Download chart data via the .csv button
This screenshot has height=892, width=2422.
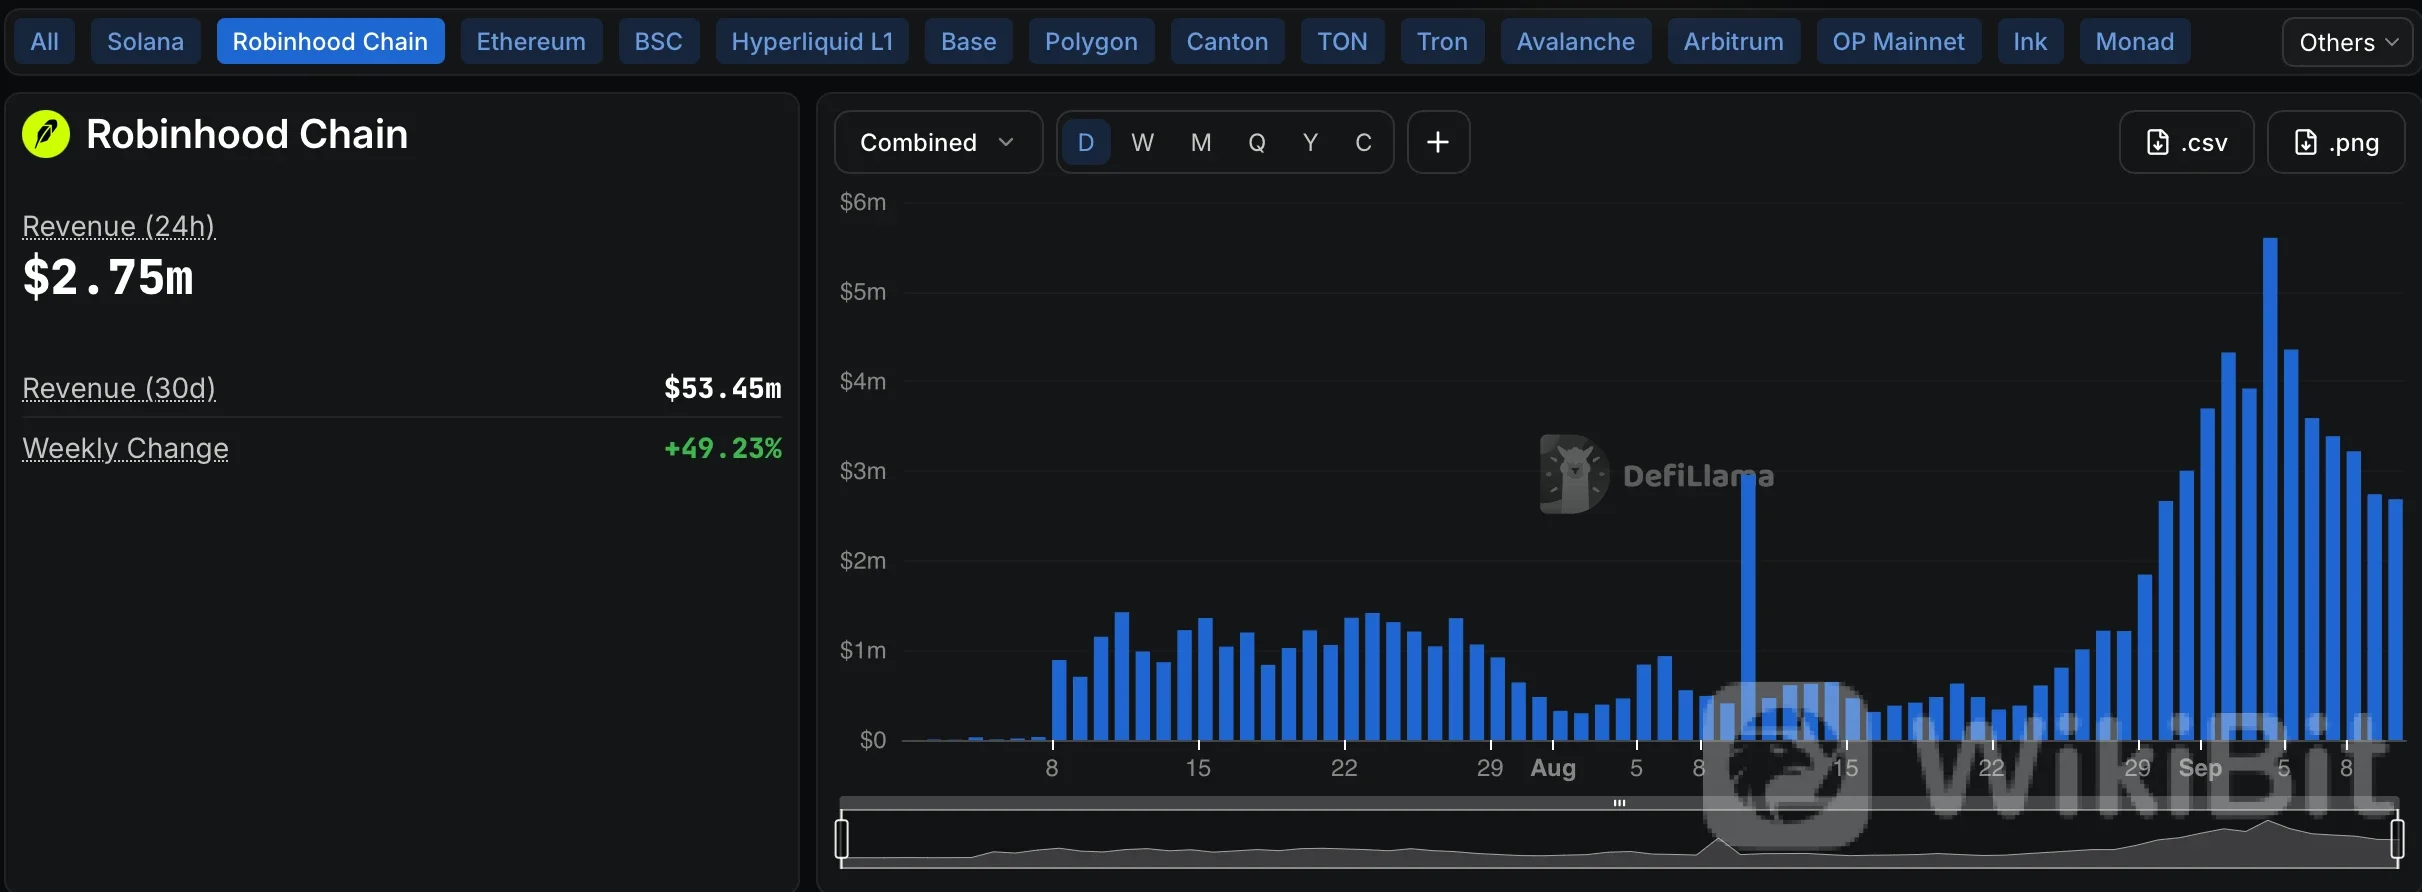(2186, 142)
